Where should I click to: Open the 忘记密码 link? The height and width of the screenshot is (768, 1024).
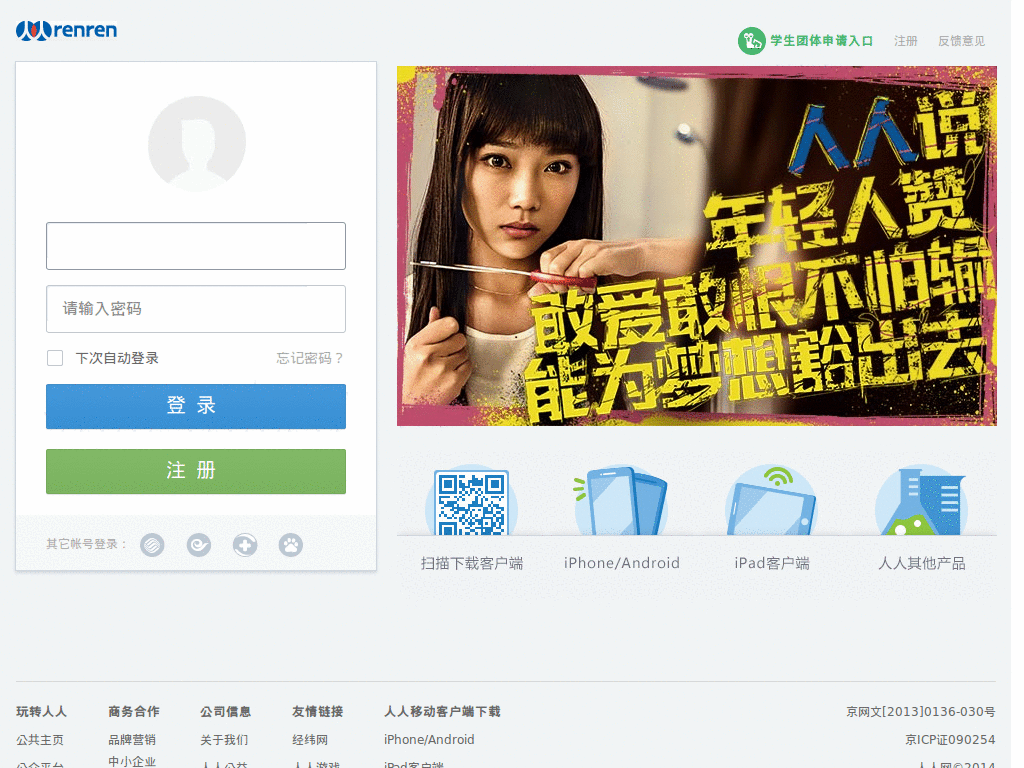tap(310, 358)
